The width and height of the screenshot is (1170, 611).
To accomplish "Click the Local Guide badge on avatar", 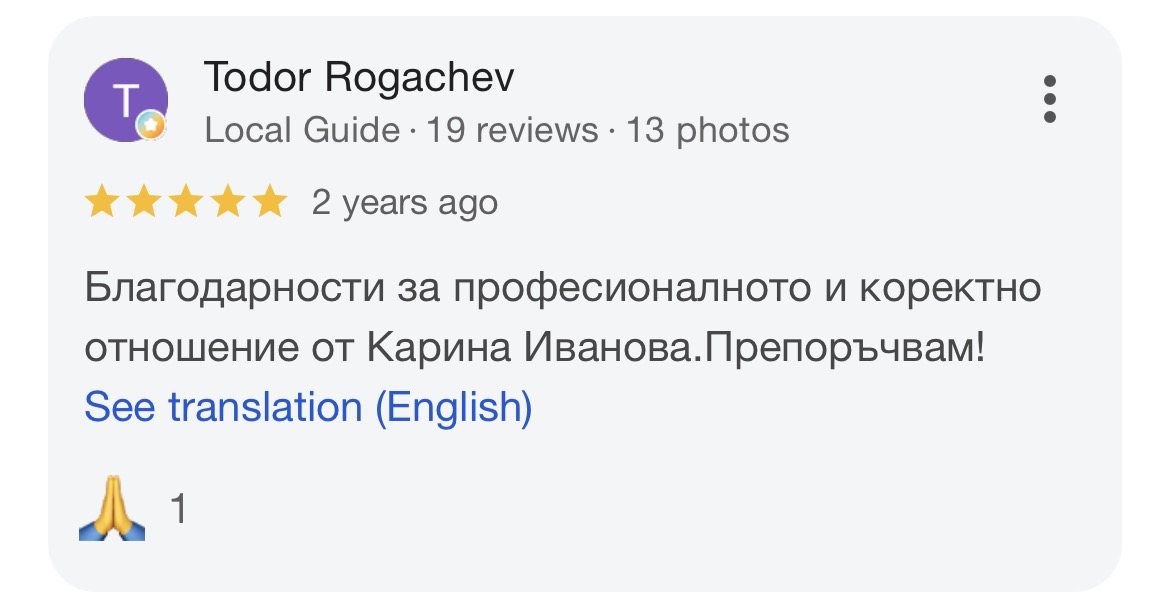I will pyautogui.click(x=151, y=125).
